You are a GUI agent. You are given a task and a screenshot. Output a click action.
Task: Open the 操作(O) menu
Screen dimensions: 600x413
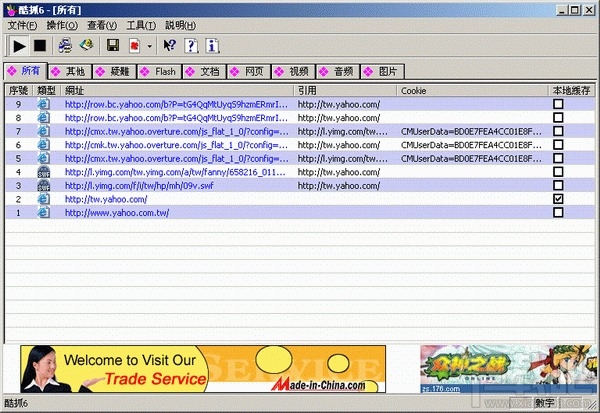pyautogui.click(x=62, y=25)
